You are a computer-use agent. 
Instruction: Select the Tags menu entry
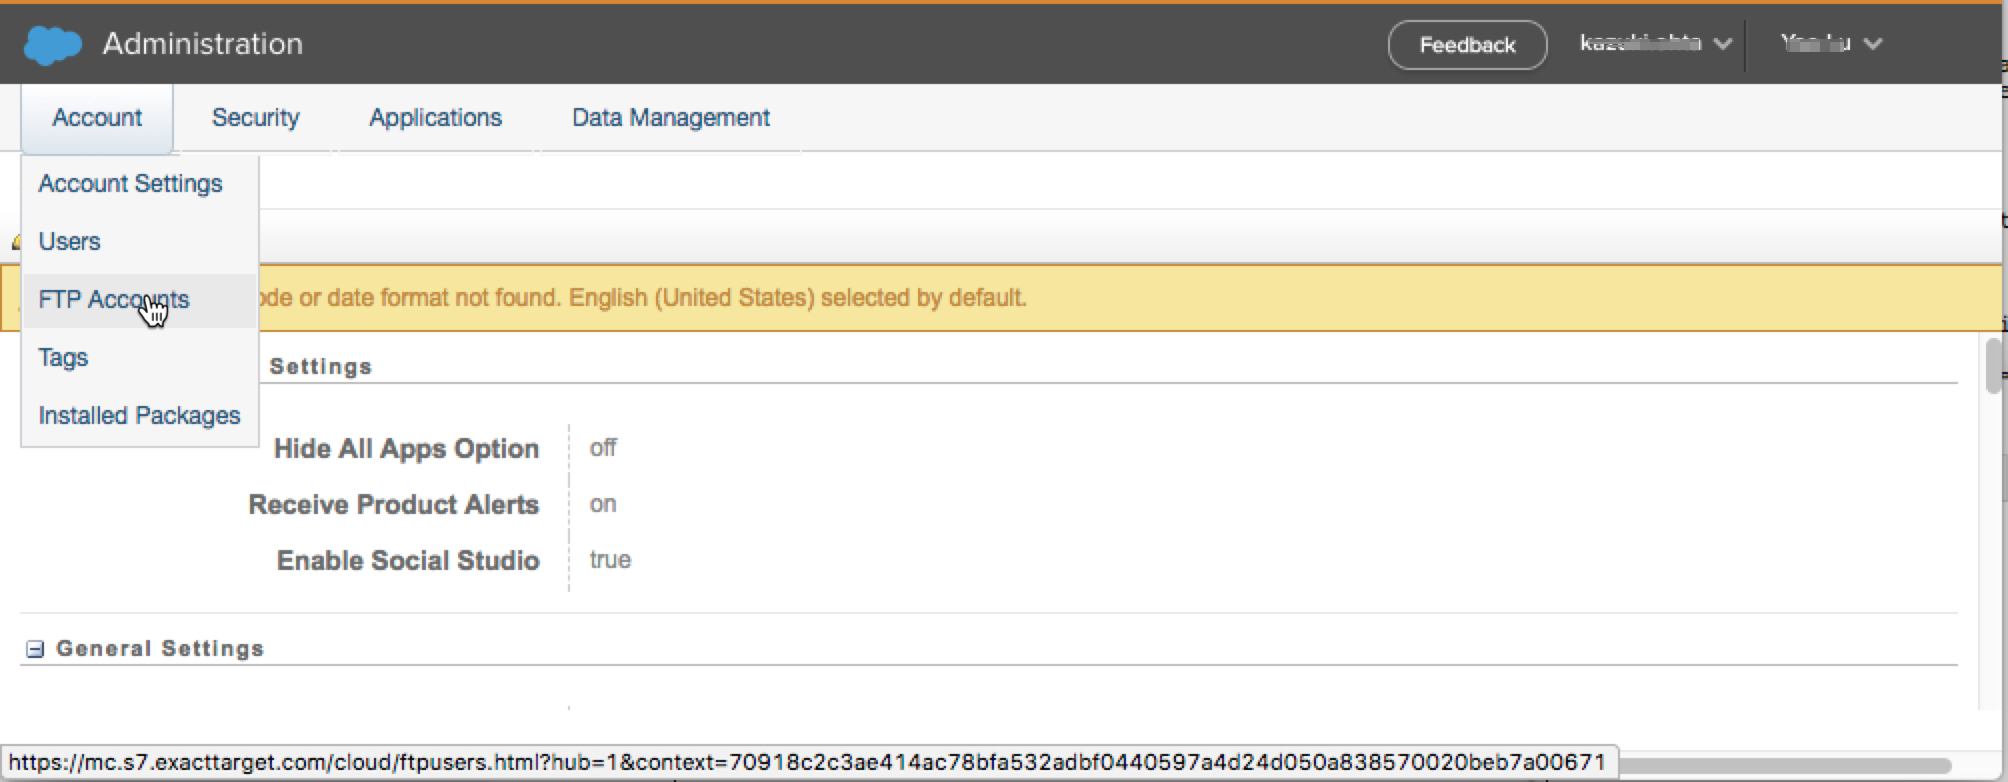[x=63, y=358]
